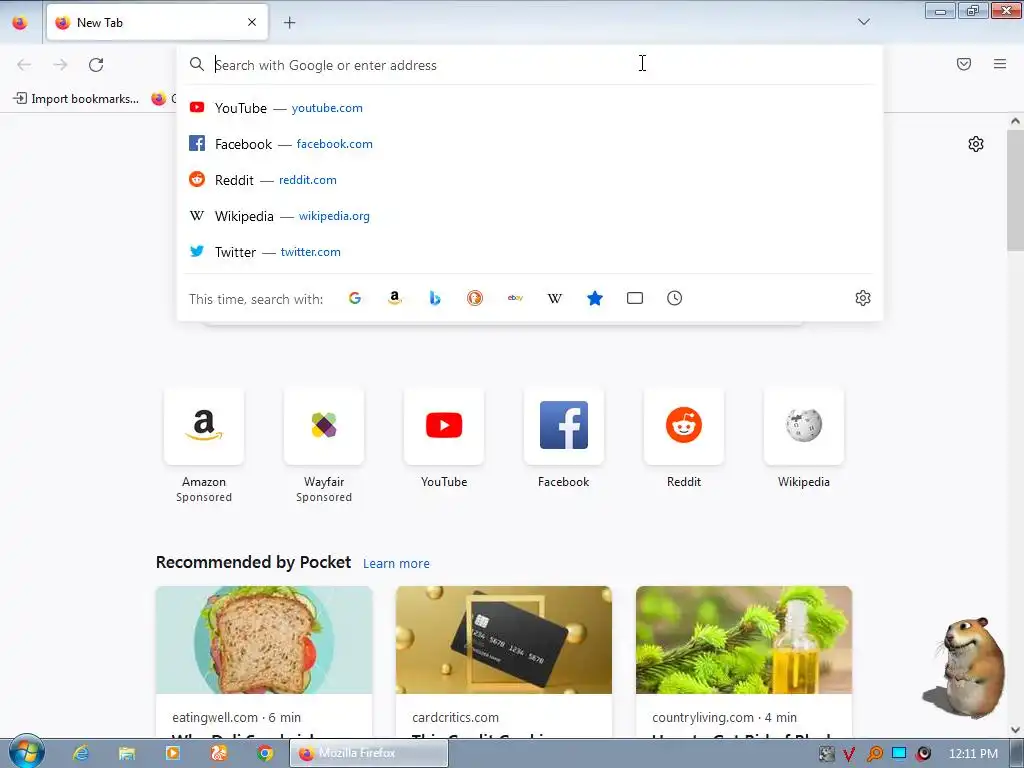The image size is (1024, 768).
Task: Choose YouTube youtube.com suggestion
Action: (x=530, y=108)
